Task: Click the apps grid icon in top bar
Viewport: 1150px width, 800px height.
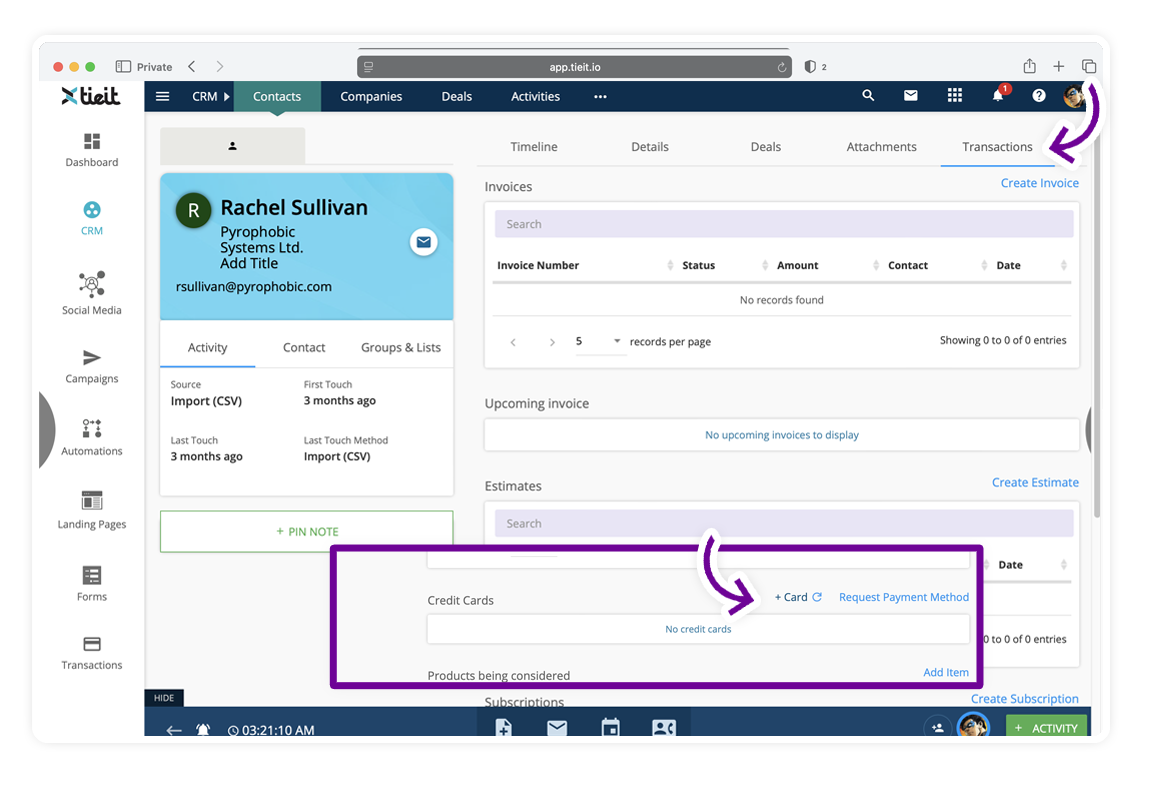Action: tap(955, 96)
